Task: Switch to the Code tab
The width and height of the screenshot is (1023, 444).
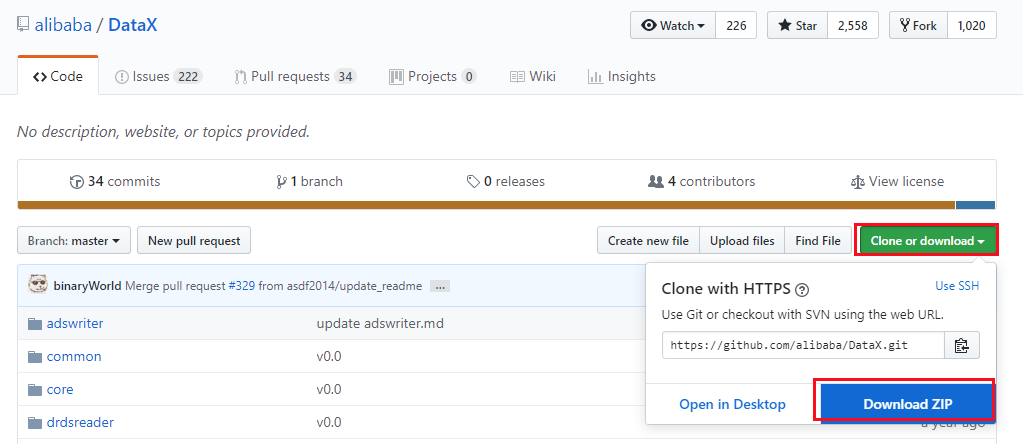Action: [58, 76]
